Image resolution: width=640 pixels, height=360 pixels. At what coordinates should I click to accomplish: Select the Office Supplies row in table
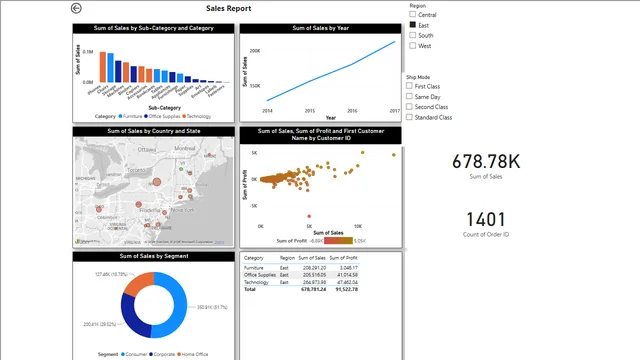point(301,275)
